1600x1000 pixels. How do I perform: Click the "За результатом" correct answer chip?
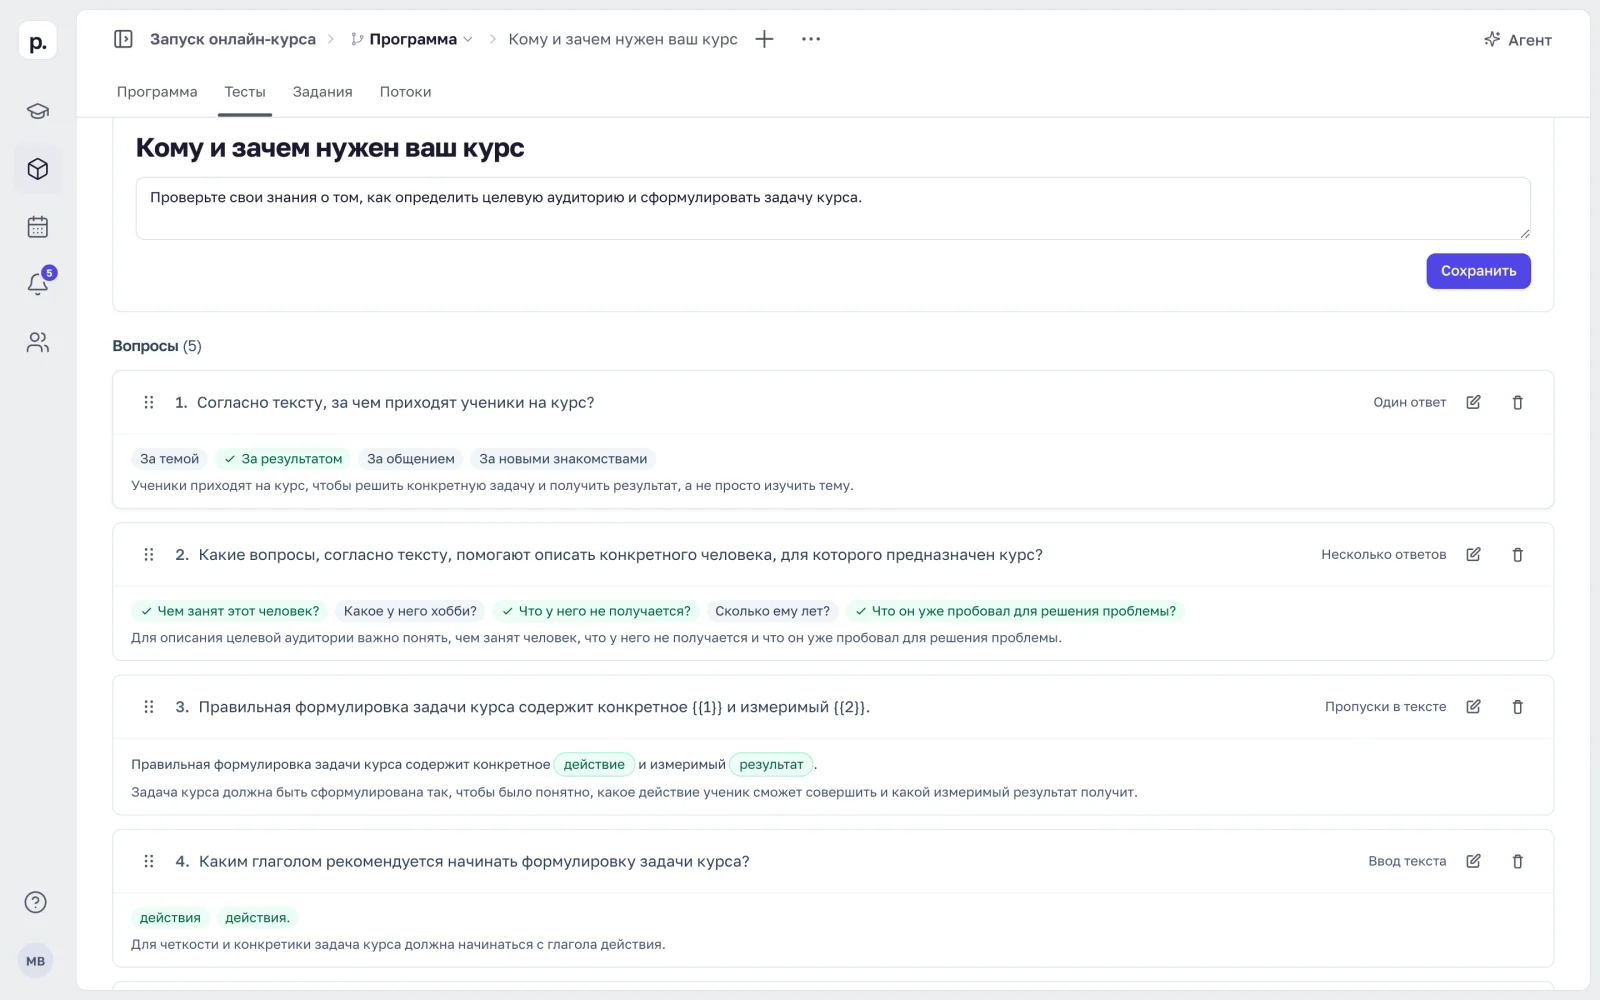(x=283, y=459)
